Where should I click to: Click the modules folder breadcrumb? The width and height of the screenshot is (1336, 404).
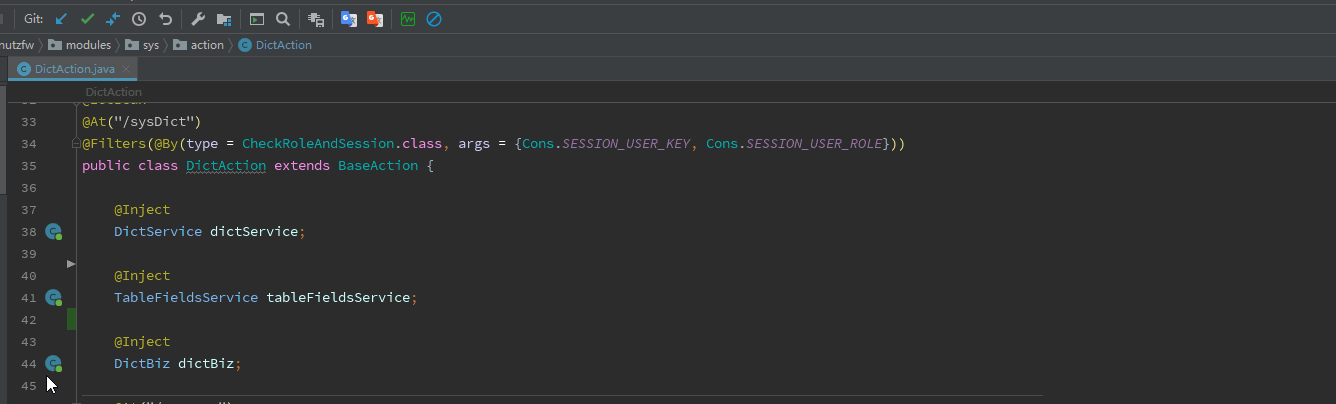80,45
